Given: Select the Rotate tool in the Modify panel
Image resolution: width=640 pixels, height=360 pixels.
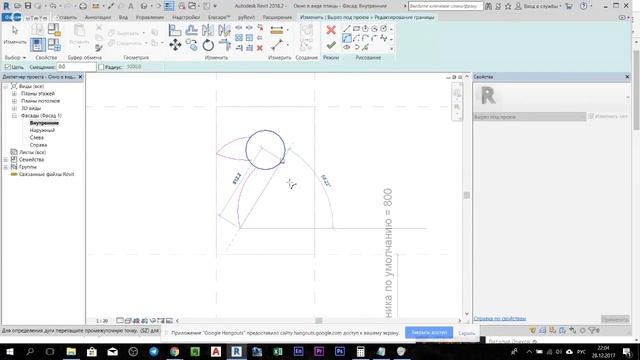Looking at the screenshot, I should click(x=208, y=45).
